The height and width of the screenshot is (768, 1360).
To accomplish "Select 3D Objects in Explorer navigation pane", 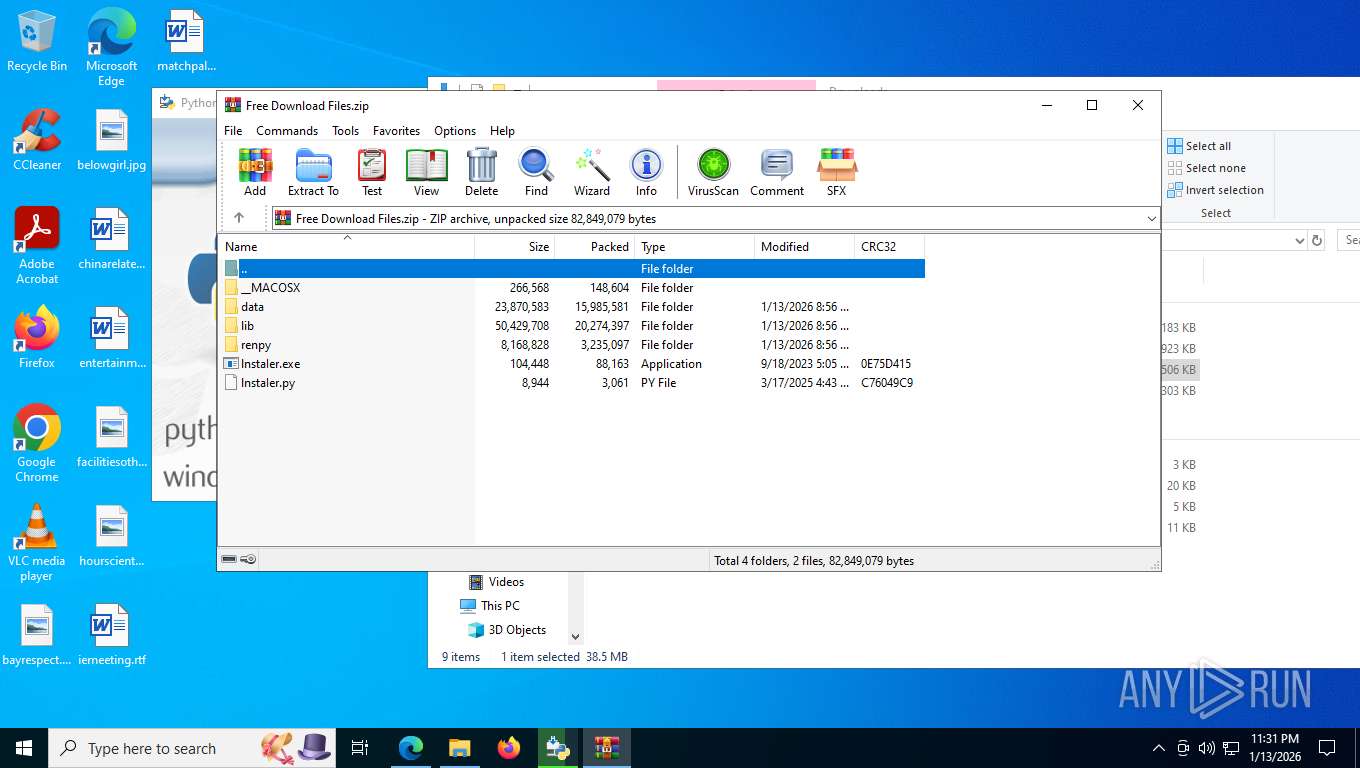I will [x=507, y=630].
